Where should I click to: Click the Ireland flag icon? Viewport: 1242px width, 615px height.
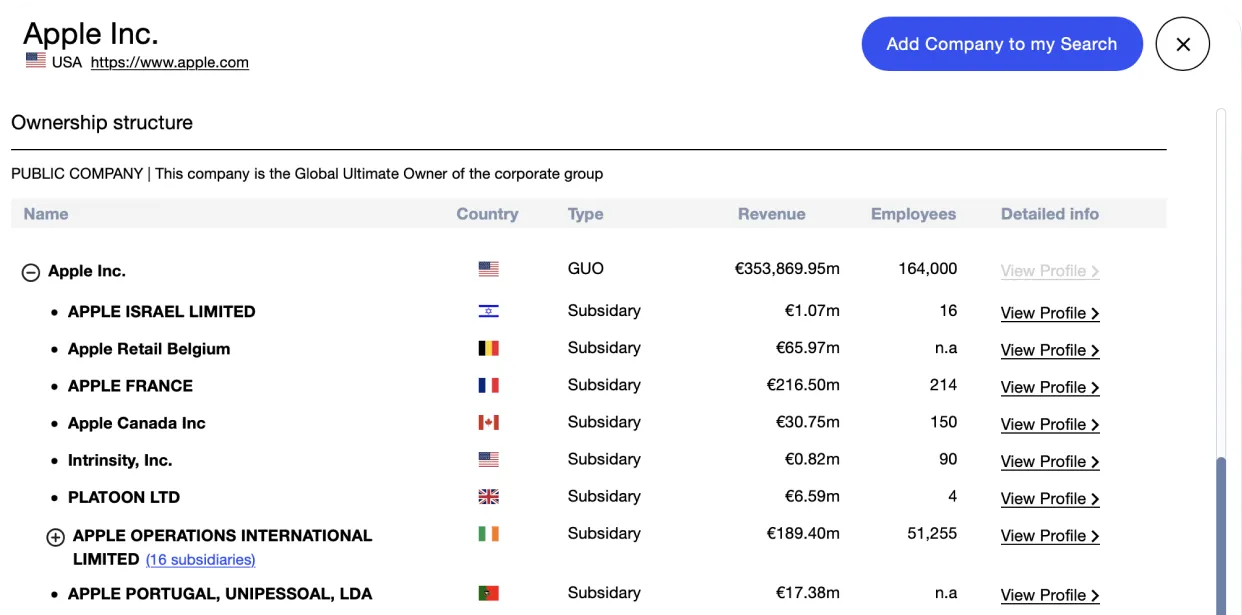tap(488, 533)
